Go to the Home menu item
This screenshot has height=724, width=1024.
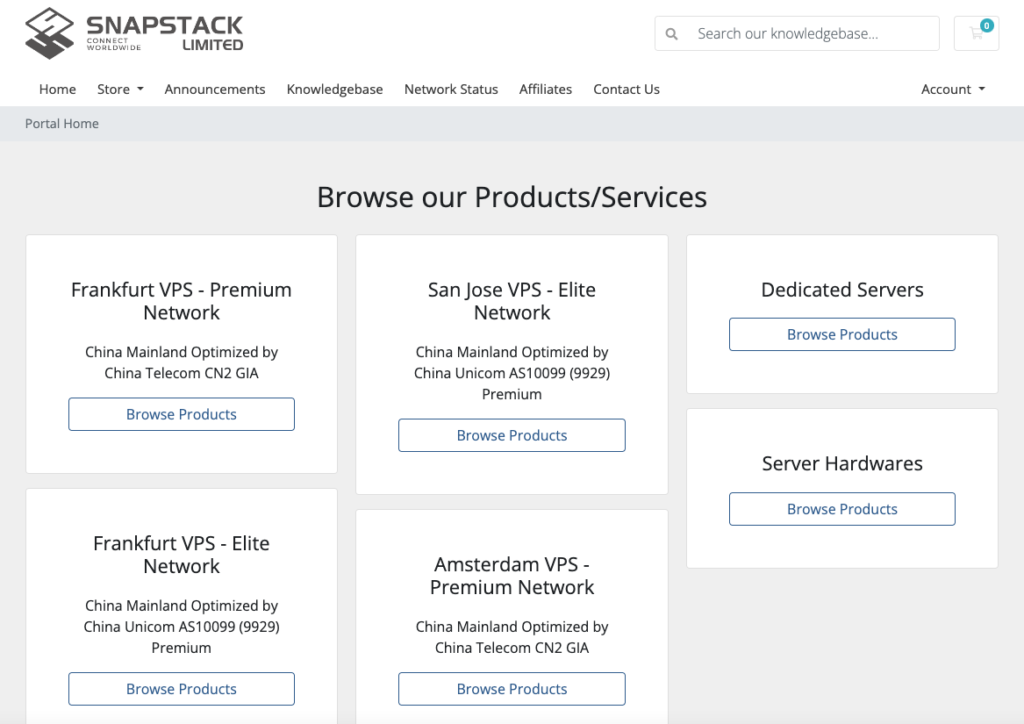pyautogui.click(x=57, y=89)
